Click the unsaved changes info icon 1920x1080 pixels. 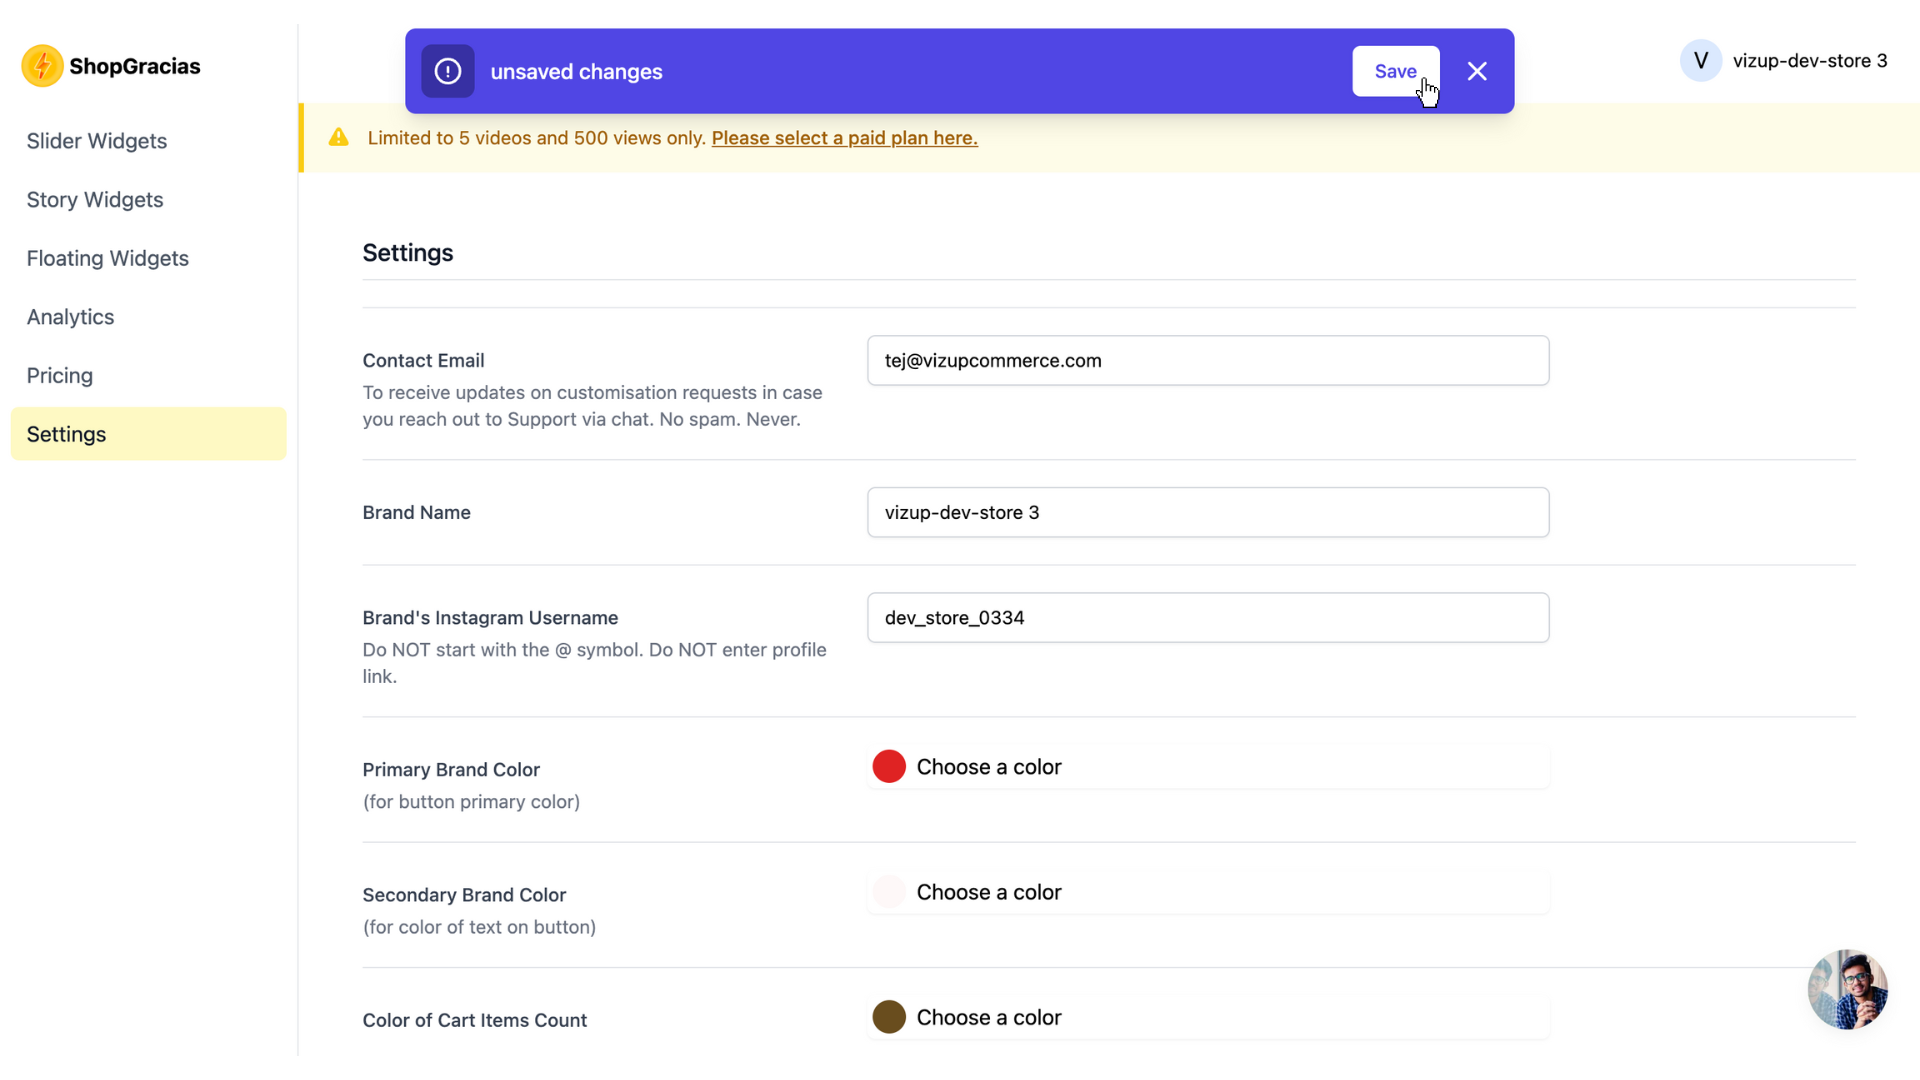tap(447, 71)
